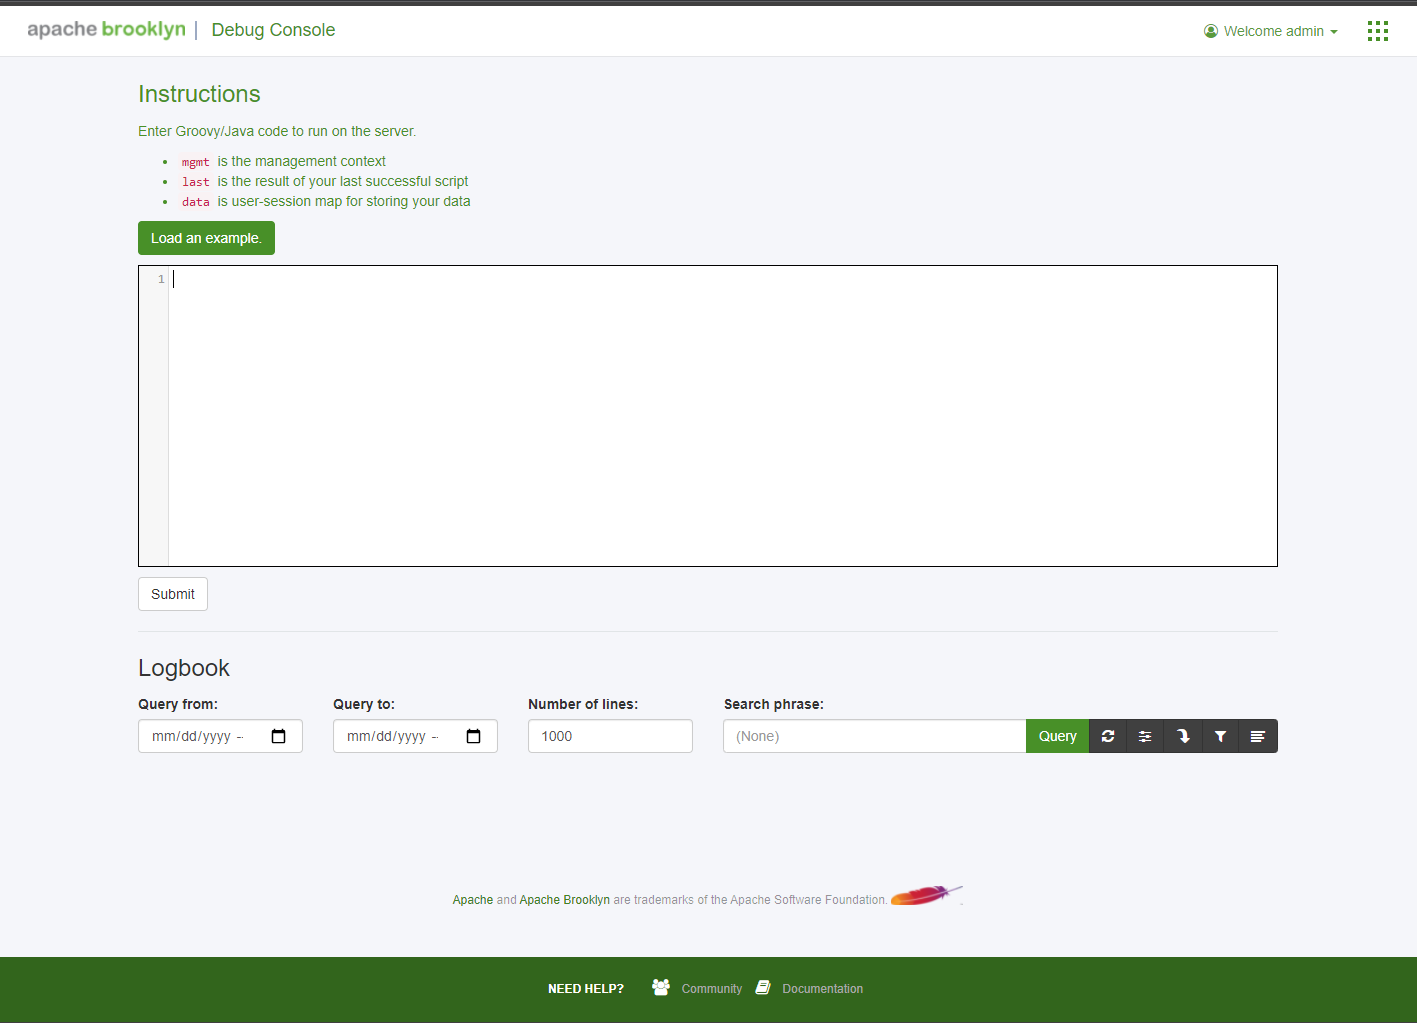Follow the Apache Brooklyn trademark link
The height and width of the screenshot is (1023, 1417).
(564, 900)
